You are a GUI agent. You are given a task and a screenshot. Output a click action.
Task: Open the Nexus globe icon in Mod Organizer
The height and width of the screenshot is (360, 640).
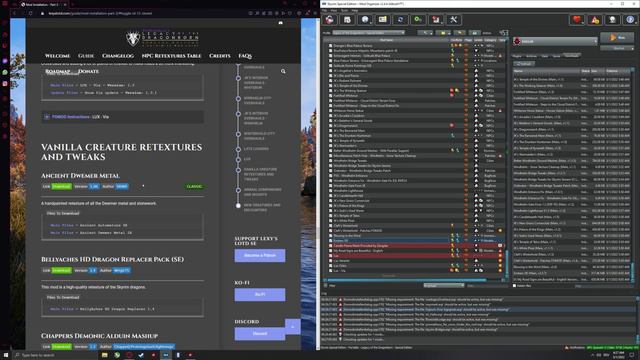coord(365,20)
